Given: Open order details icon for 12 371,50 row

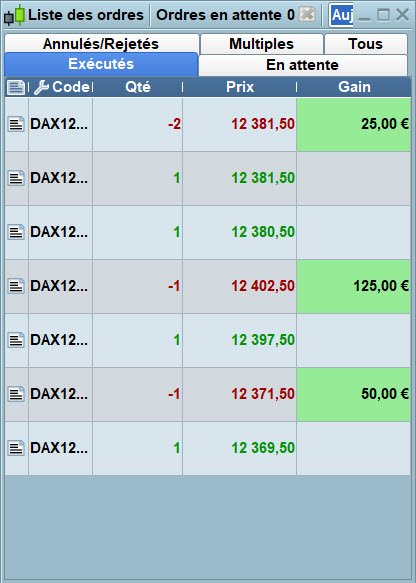Looking at the screenshot, I should pyautogui.click(x=16, y=394).
